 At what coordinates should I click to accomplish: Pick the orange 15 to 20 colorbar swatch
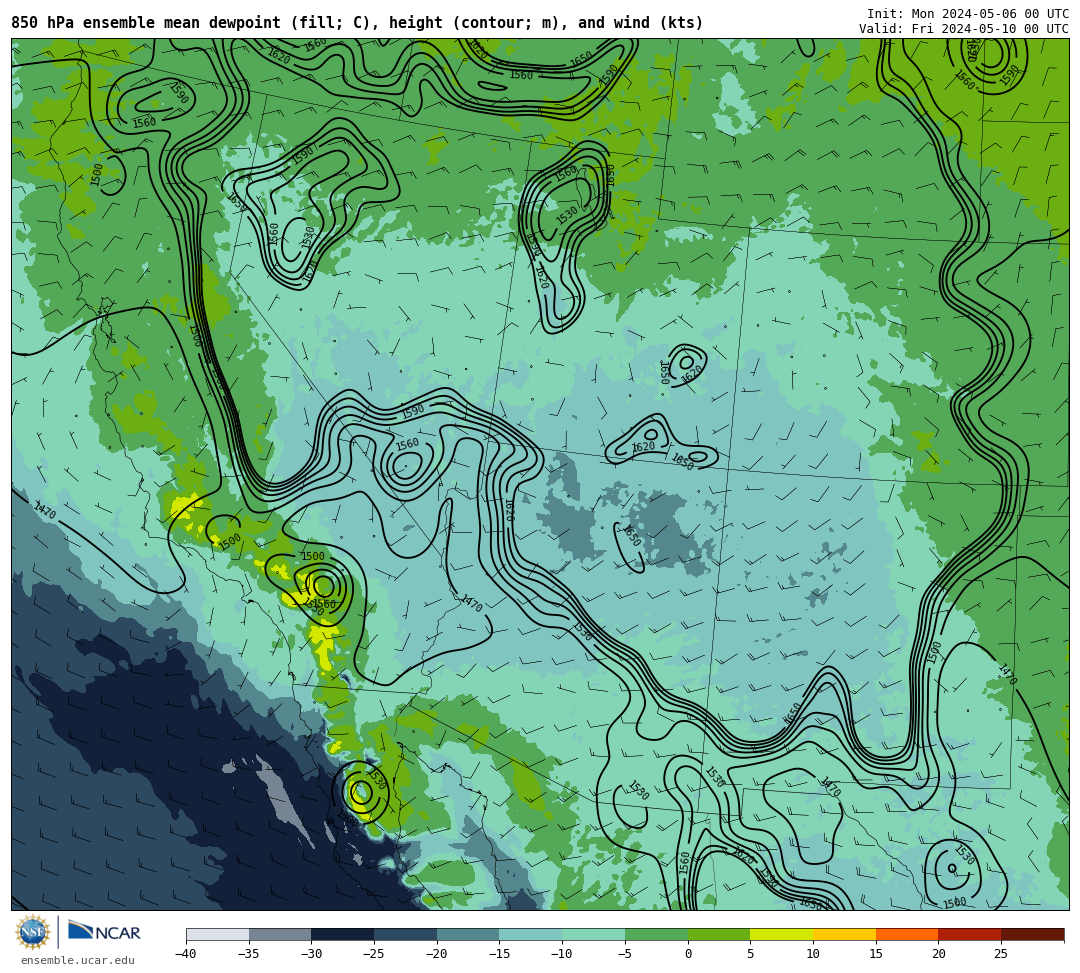pyautogui.click(x=907, y=934)
